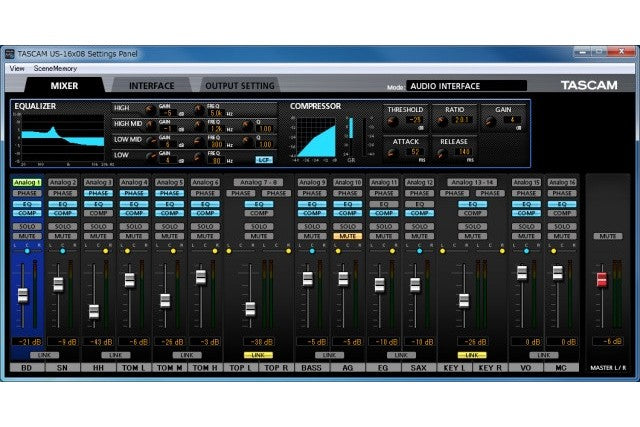Select the Analog 7 - 8 channel button
This screenshot has height=427, width=640.
258,182
